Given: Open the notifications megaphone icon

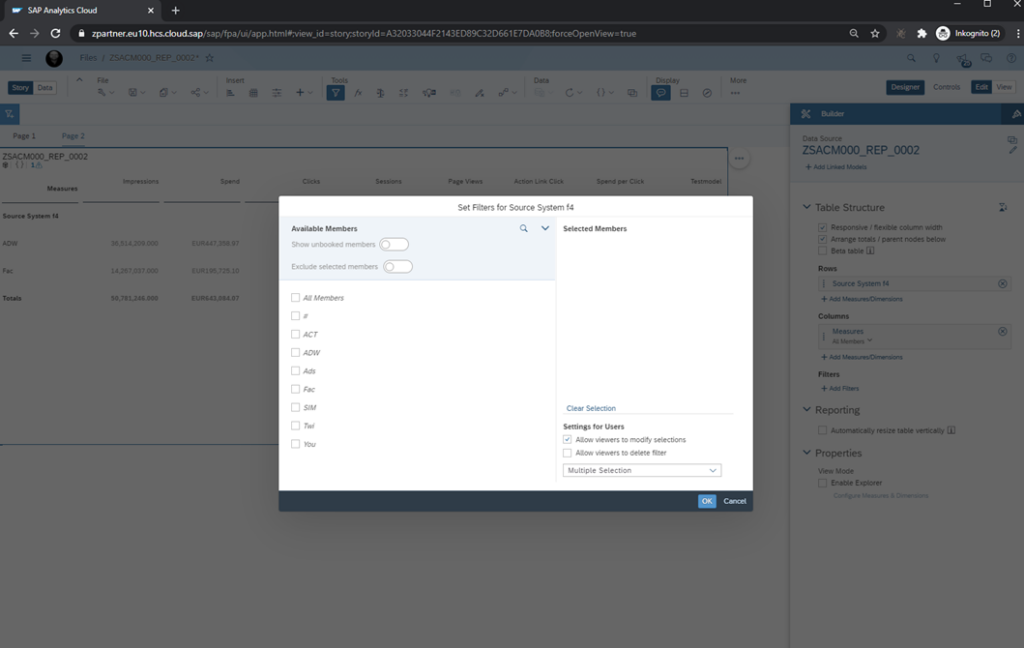Looking at the screenshot, I should pos(963,59).
